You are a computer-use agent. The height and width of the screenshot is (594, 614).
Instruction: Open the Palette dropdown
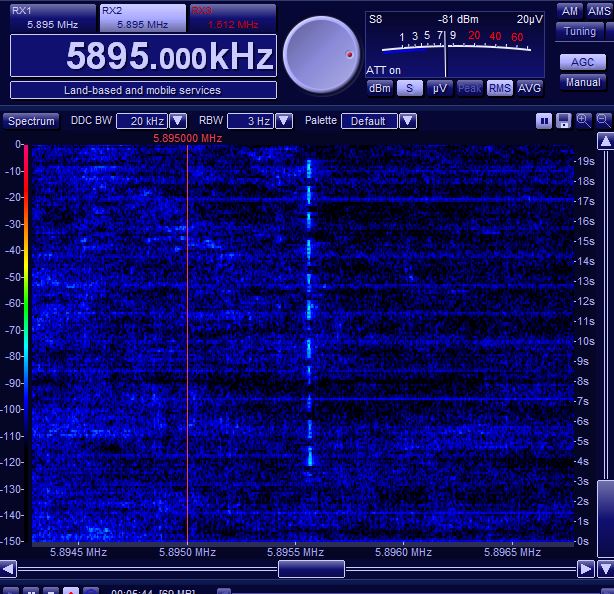click(x=408, y=121)
